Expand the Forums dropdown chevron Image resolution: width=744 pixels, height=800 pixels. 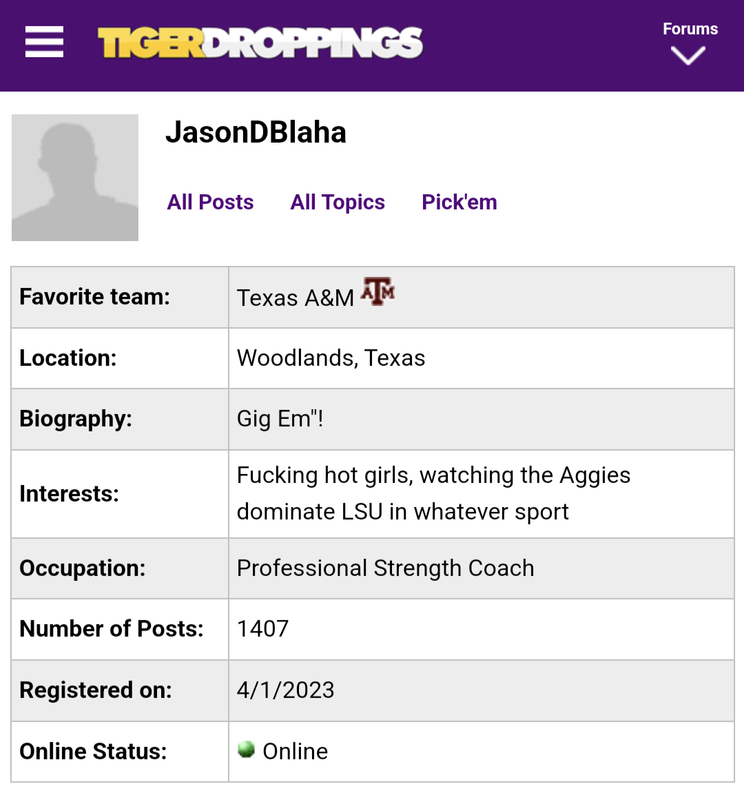click(x=688, y=56)
